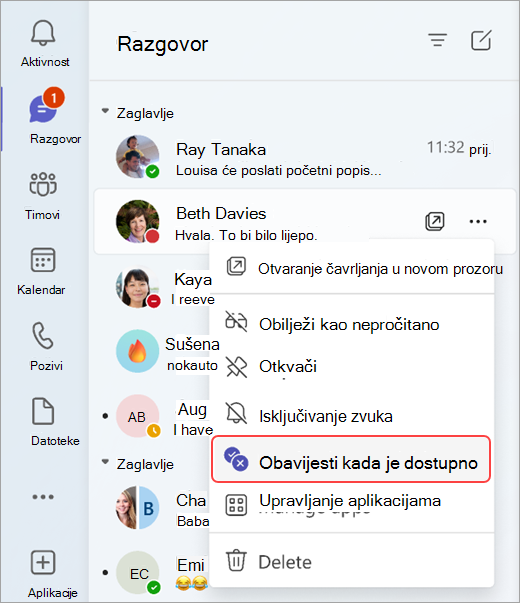Screen dimensions: 520x603
Task: Open the Timovi teams icon
Action: pyautogui.click(x=43, y=184)
